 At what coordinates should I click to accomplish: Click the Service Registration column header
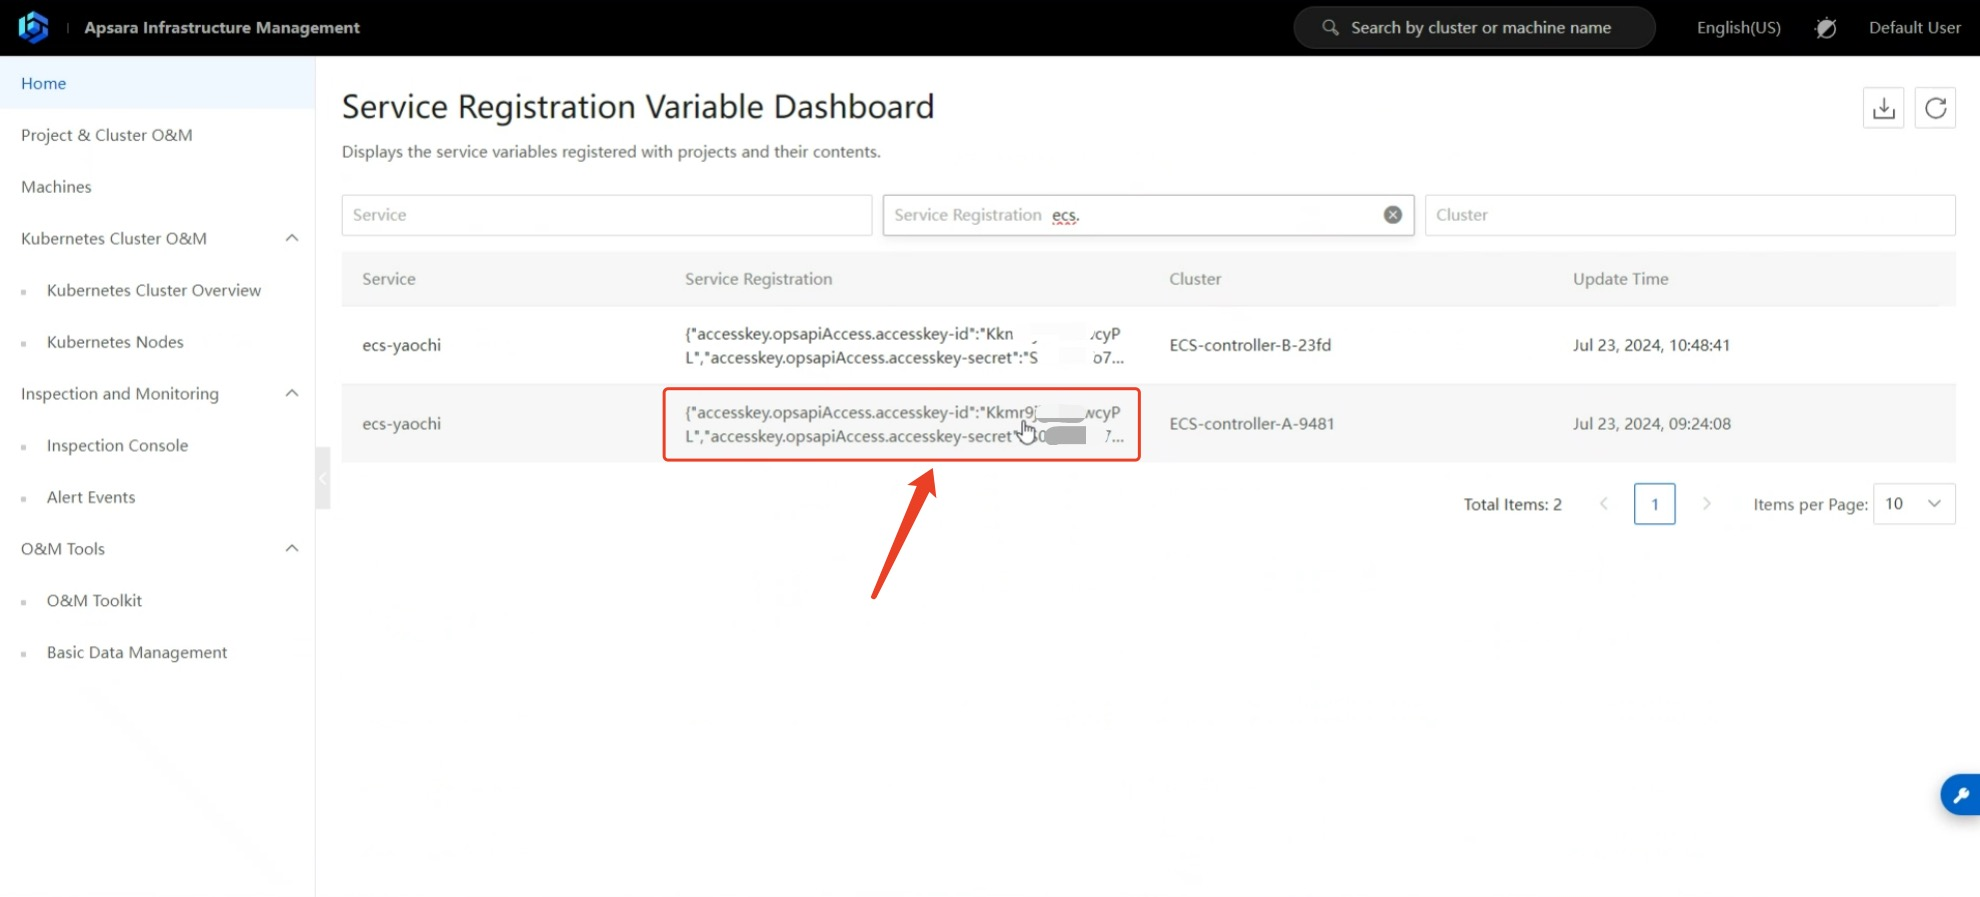point(758,279)
